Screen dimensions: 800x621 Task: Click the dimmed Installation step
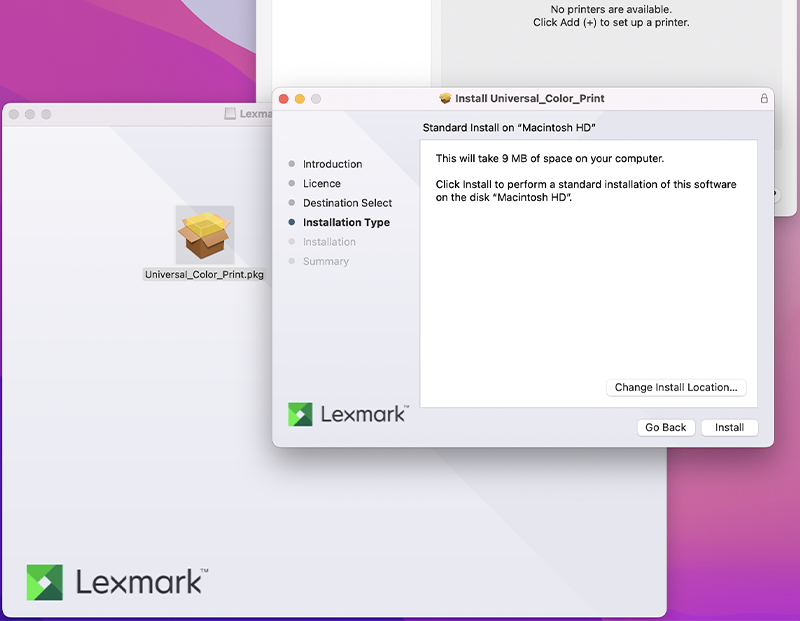tap(329, 242)
